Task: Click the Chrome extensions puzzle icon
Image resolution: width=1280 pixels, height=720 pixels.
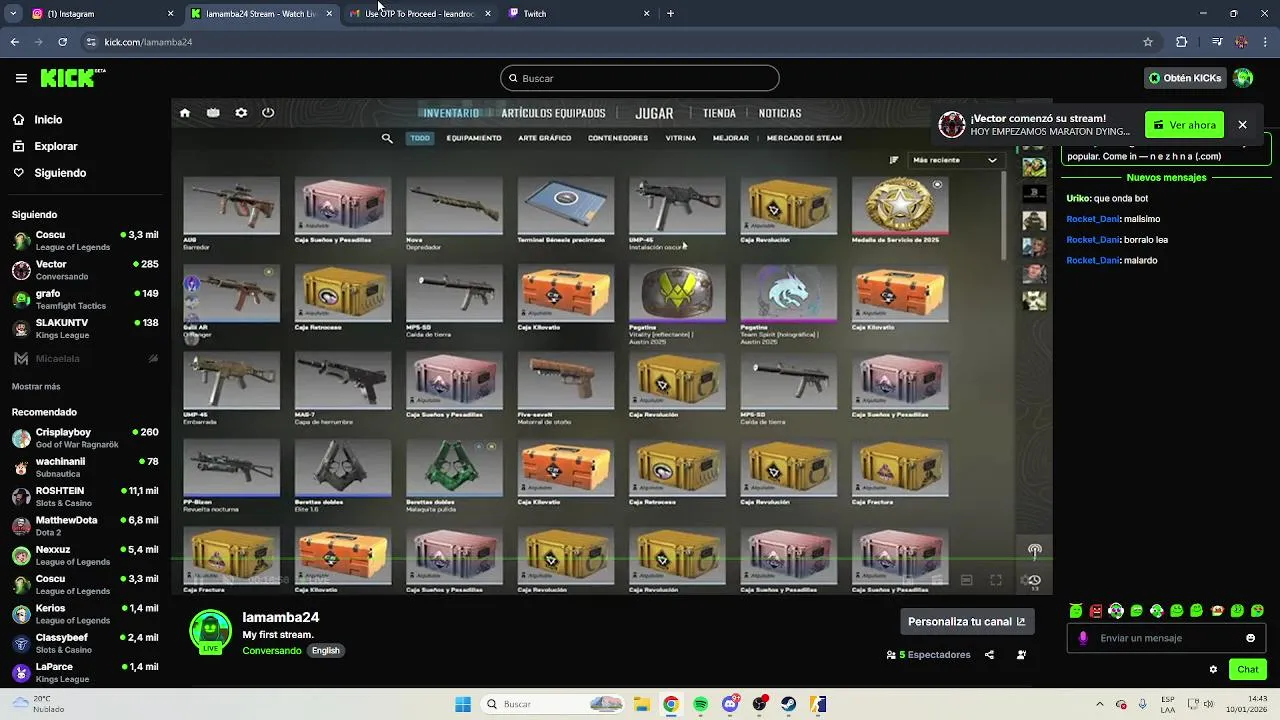Action: (x=1181, y=42)
